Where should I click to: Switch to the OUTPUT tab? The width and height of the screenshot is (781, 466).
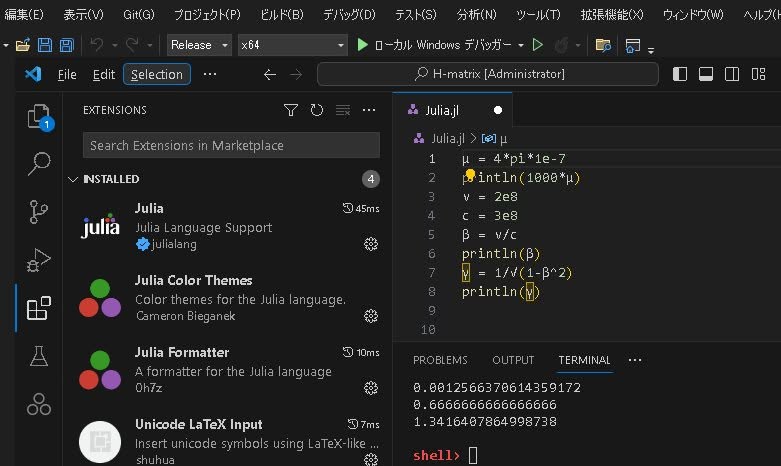point(513,360)
